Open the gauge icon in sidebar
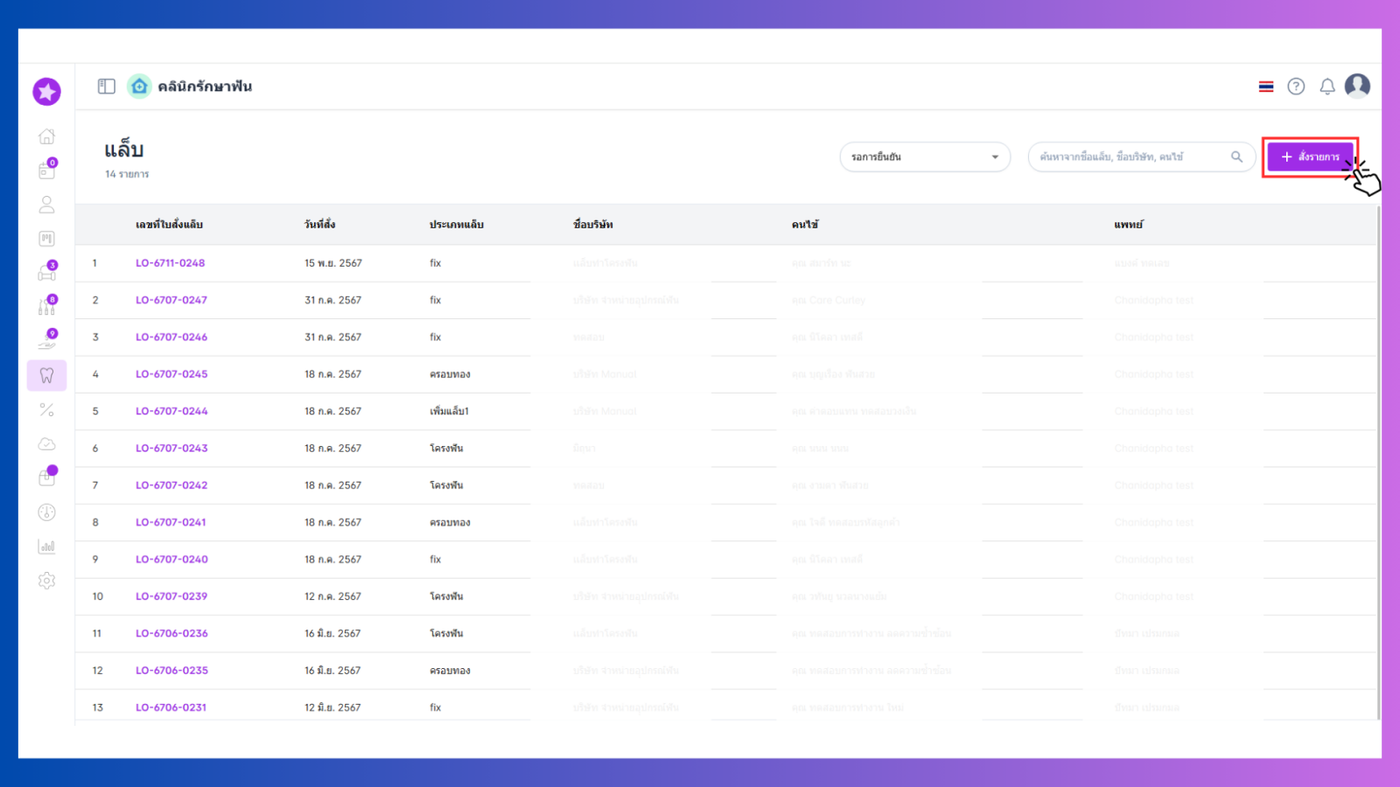This screenshot has width=1400, height=787. coord(46,512)
